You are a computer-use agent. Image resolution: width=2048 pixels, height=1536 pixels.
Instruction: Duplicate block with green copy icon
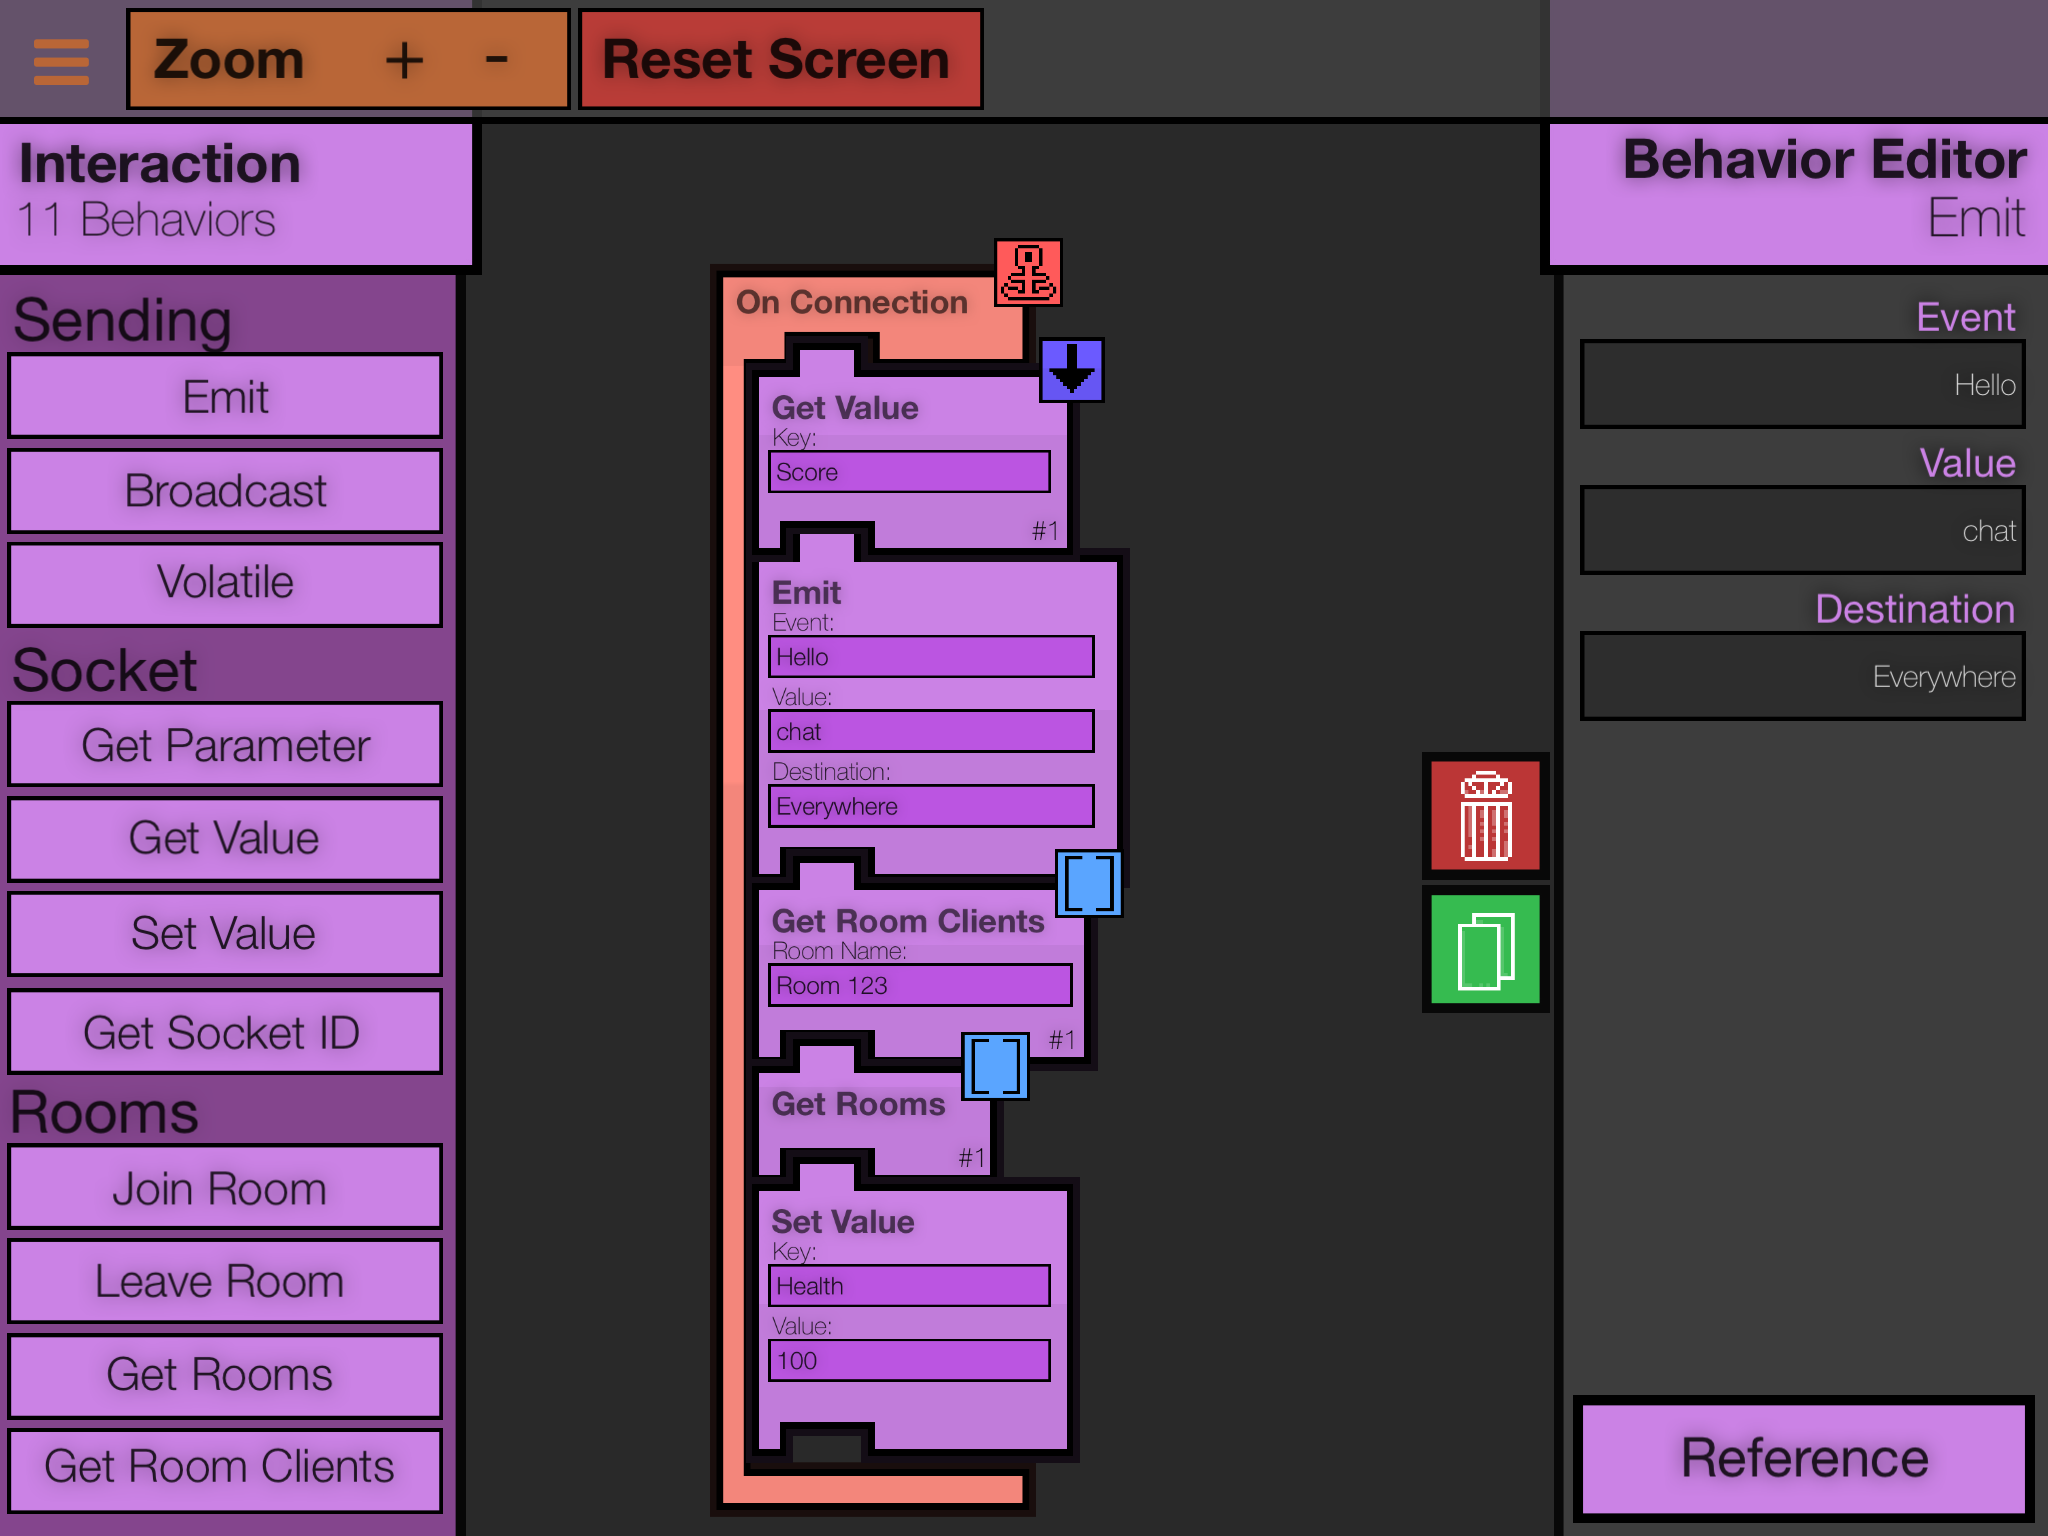[1485, 949]
